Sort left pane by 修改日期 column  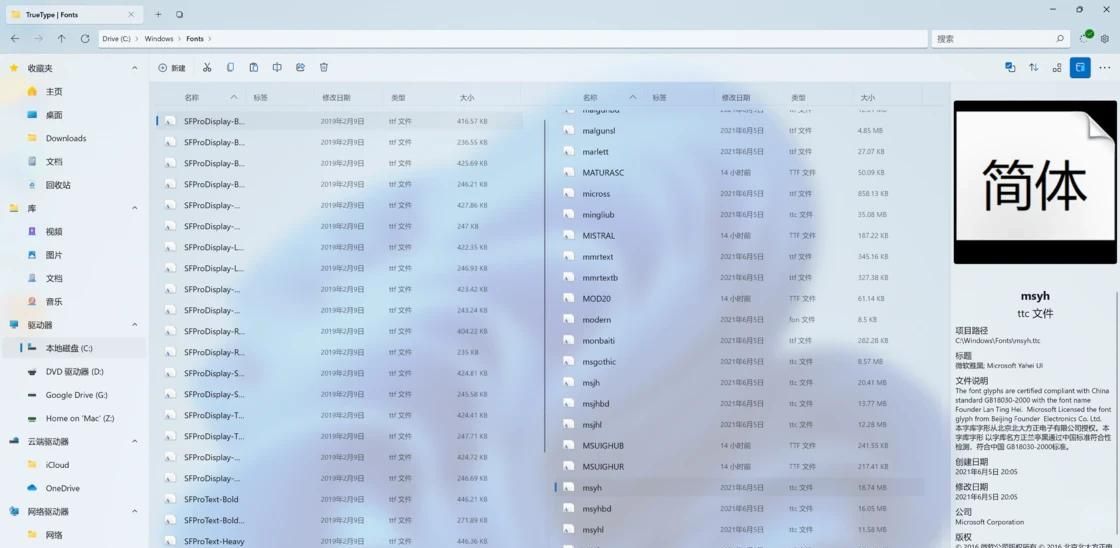tap(336, 97)
